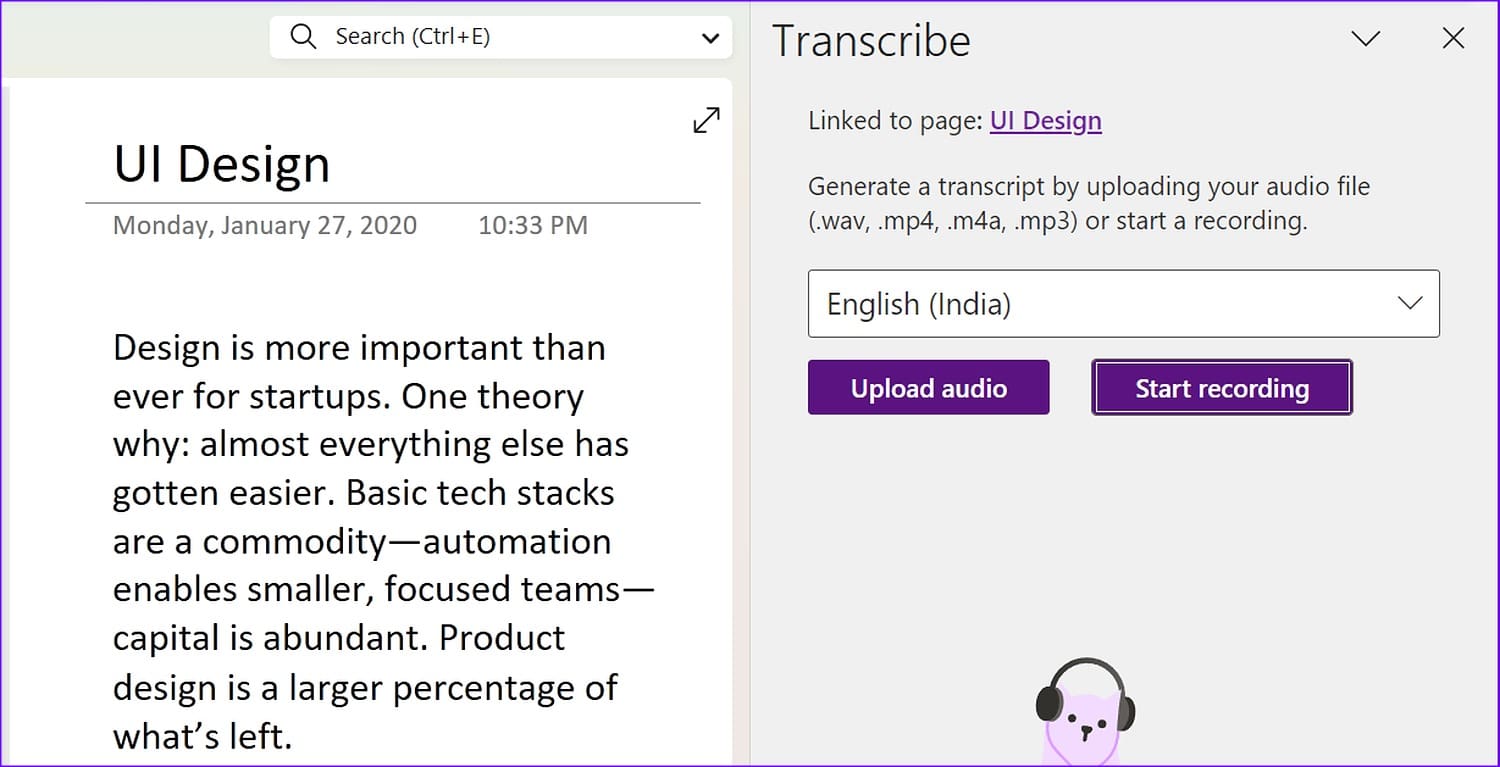Click the 'Linked to page:' label
1500x767 pixels.
pos(894,121)
